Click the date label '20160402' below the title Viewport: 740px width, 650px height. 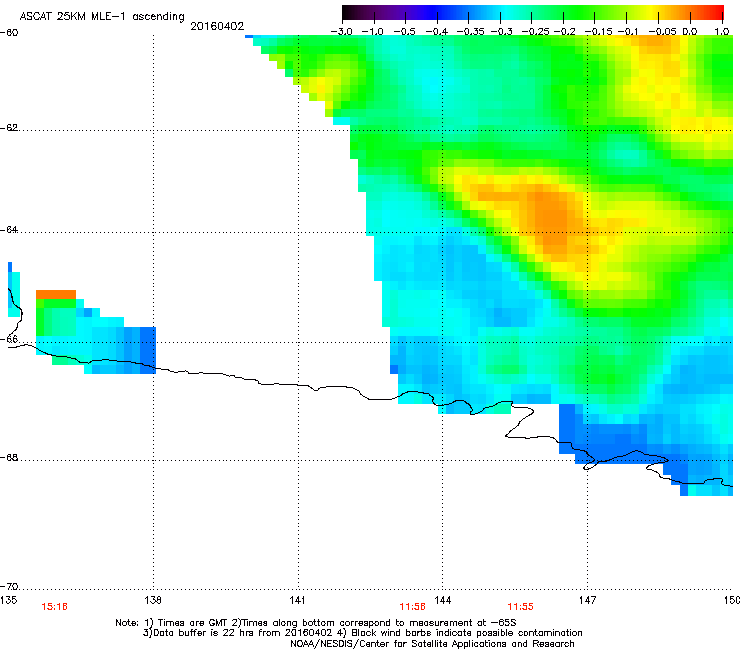[x=217, y=26]
